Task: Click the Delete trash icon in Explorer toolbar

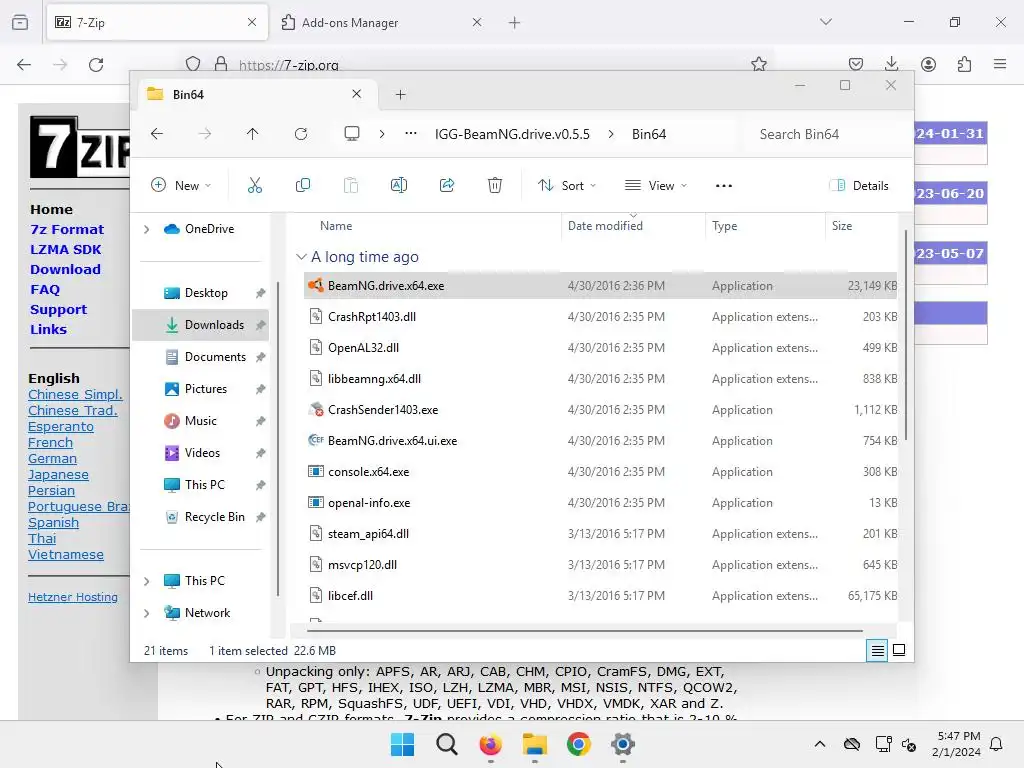Action: [x=495, y=185]
